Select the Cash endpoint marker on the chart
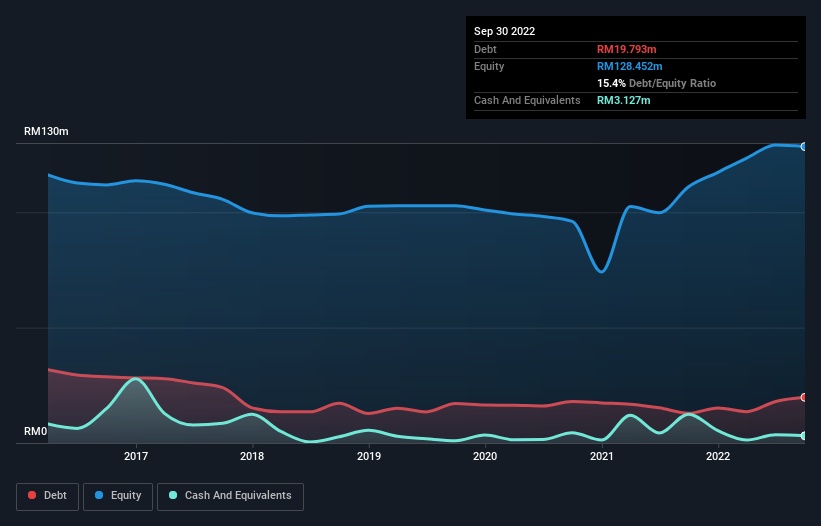The image size is (821, 526). click(804, 435)
